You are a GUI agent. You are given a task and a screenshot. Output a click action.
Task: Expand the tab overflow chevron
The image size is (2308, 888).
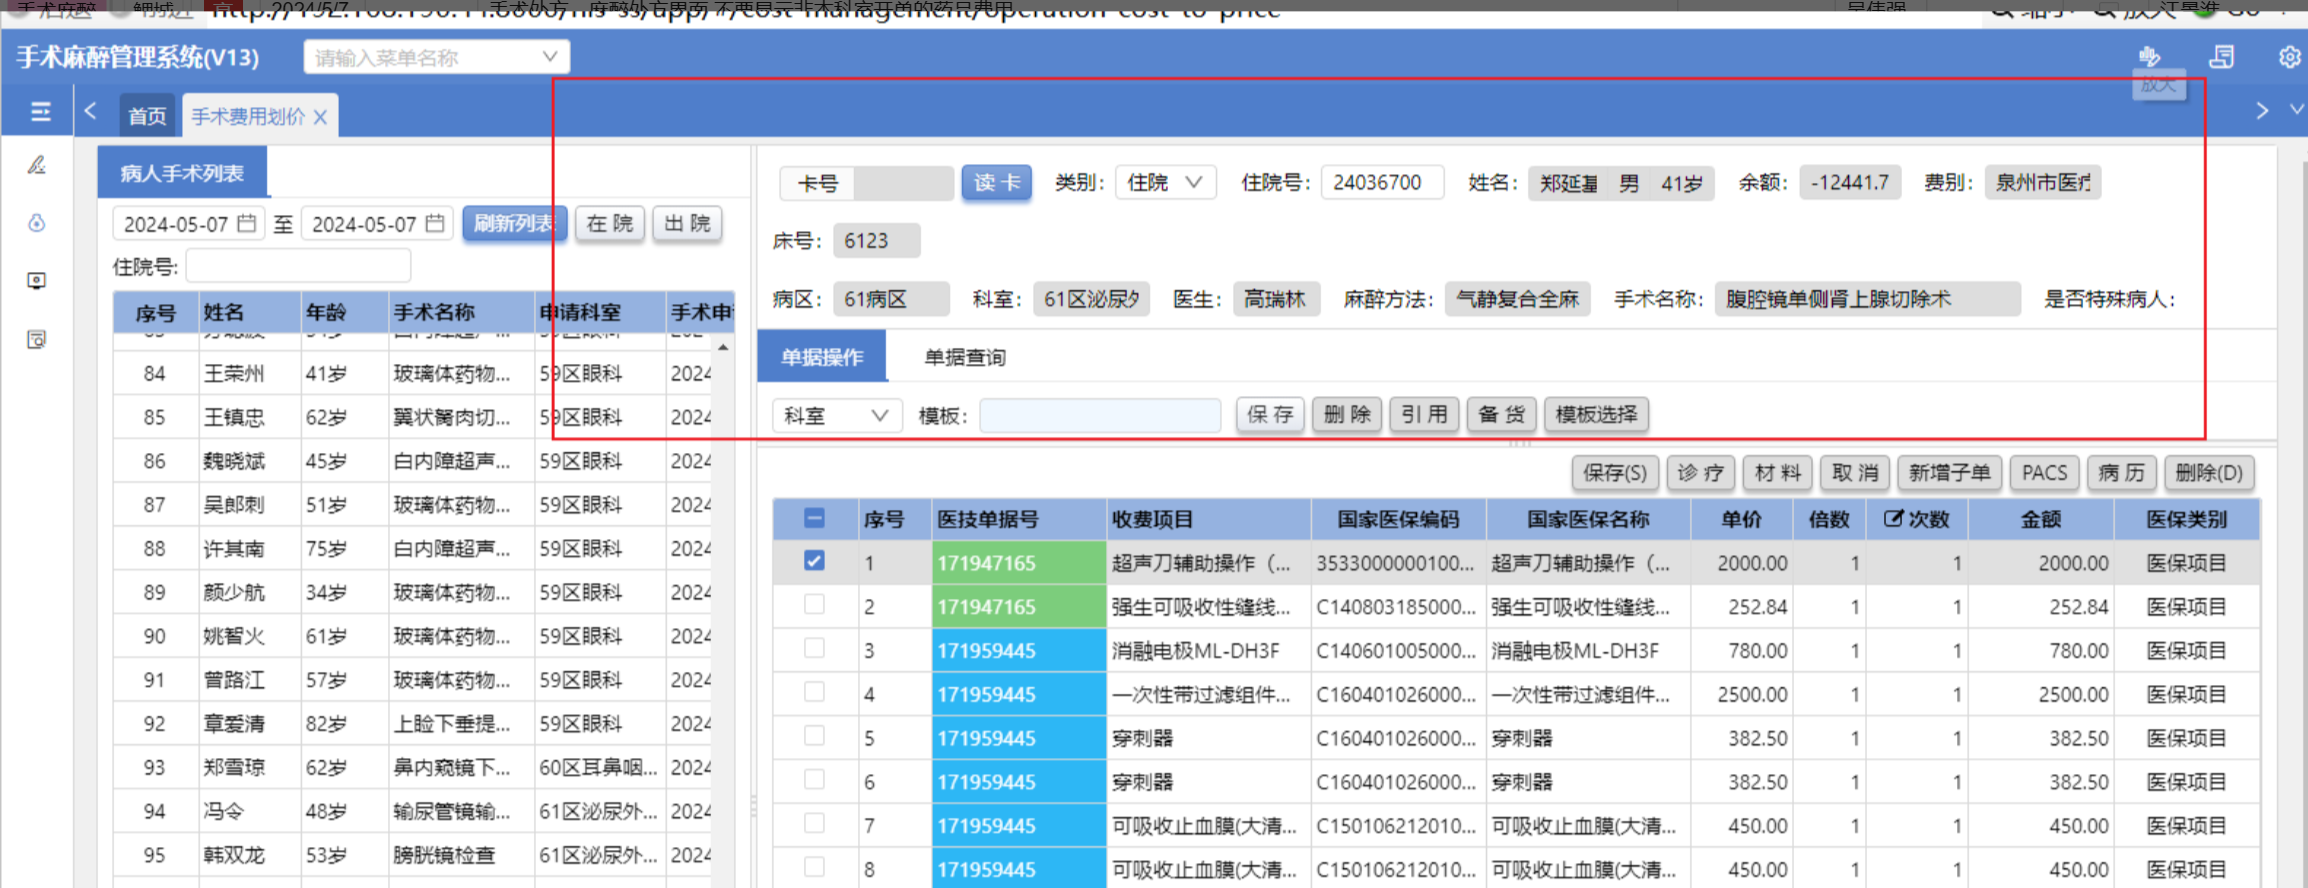[2297, 110]
